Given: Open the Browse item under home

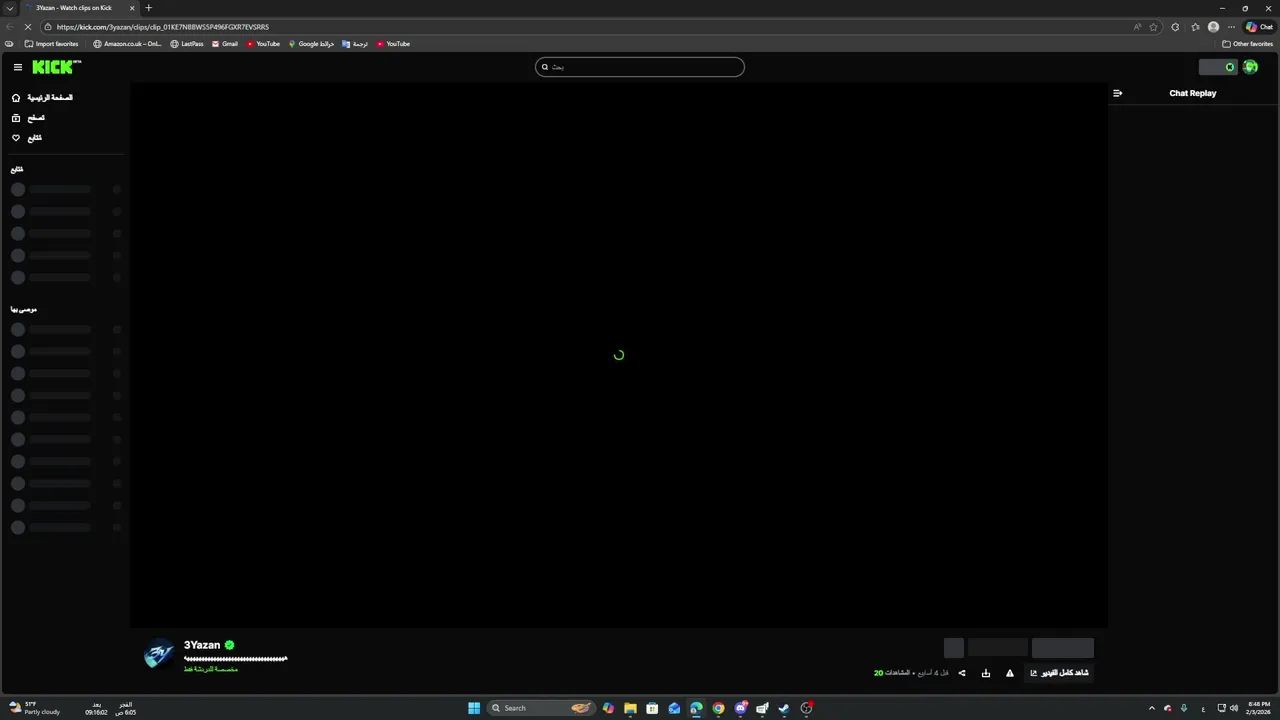Looking at the screenshot, I should 28,118.
